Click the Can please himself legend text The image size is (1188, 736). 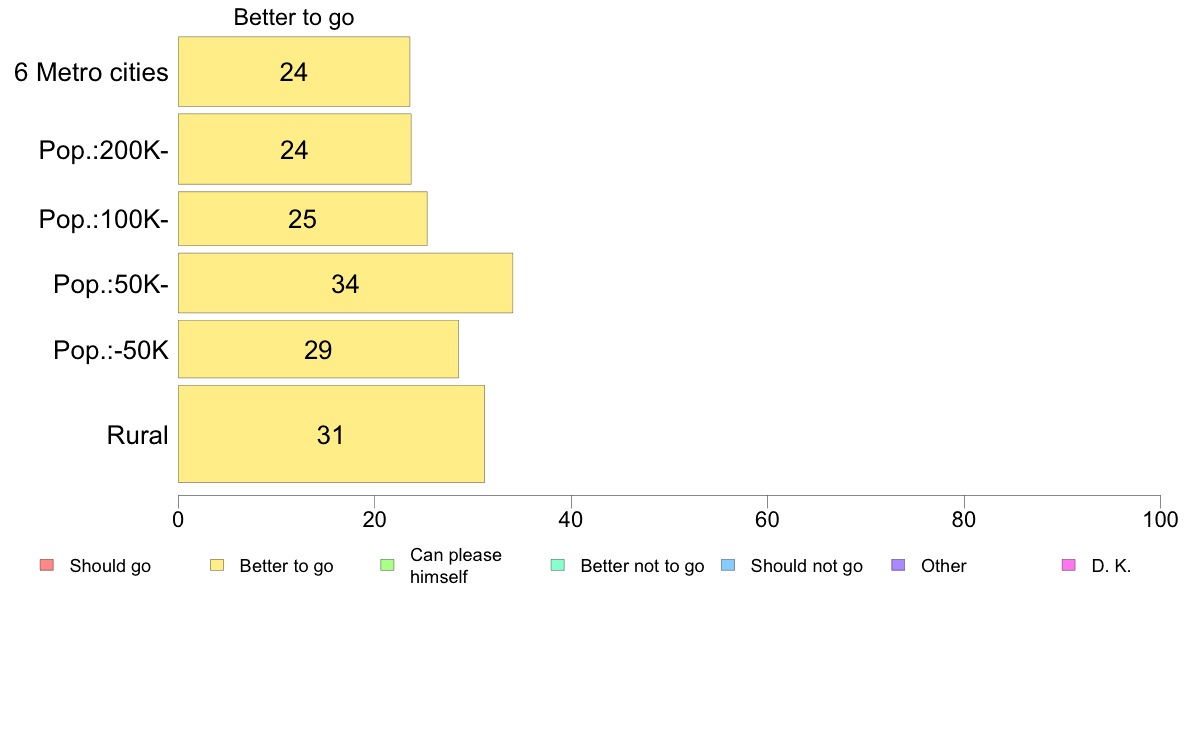pyautogui.click(x=455, y=566)
